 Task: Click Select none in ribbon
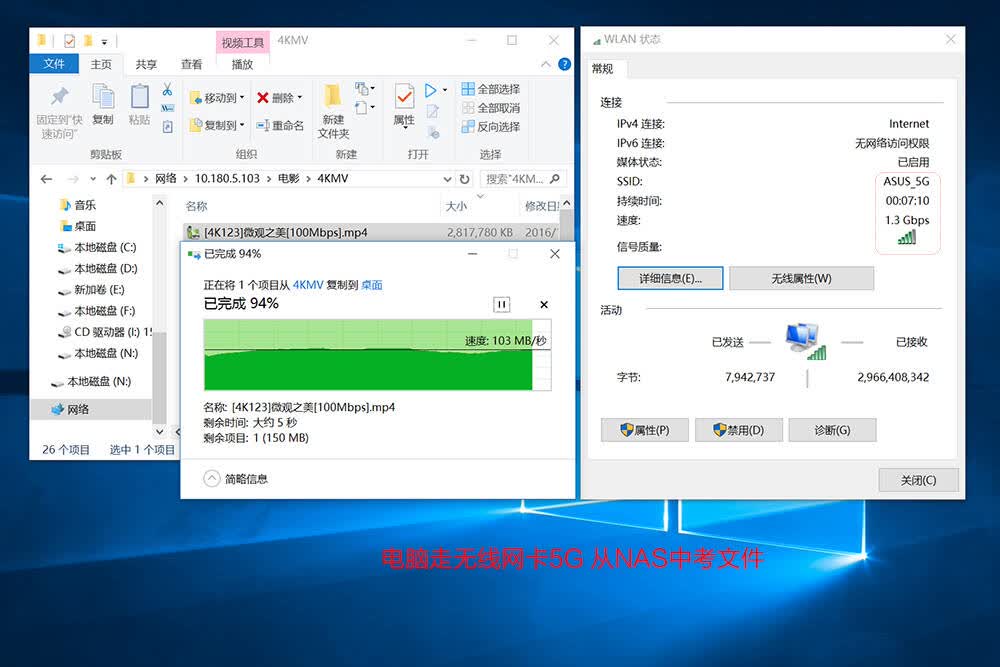tap(490, 108)
